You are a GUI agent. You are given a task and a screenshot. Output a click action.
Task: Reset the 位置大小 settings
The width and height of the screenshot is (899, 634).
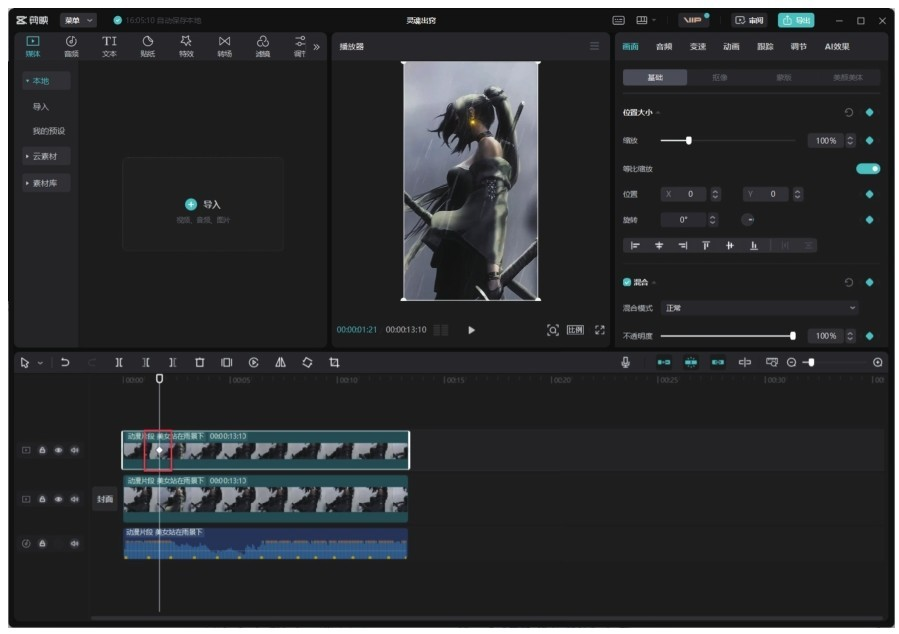coord(849,112)
